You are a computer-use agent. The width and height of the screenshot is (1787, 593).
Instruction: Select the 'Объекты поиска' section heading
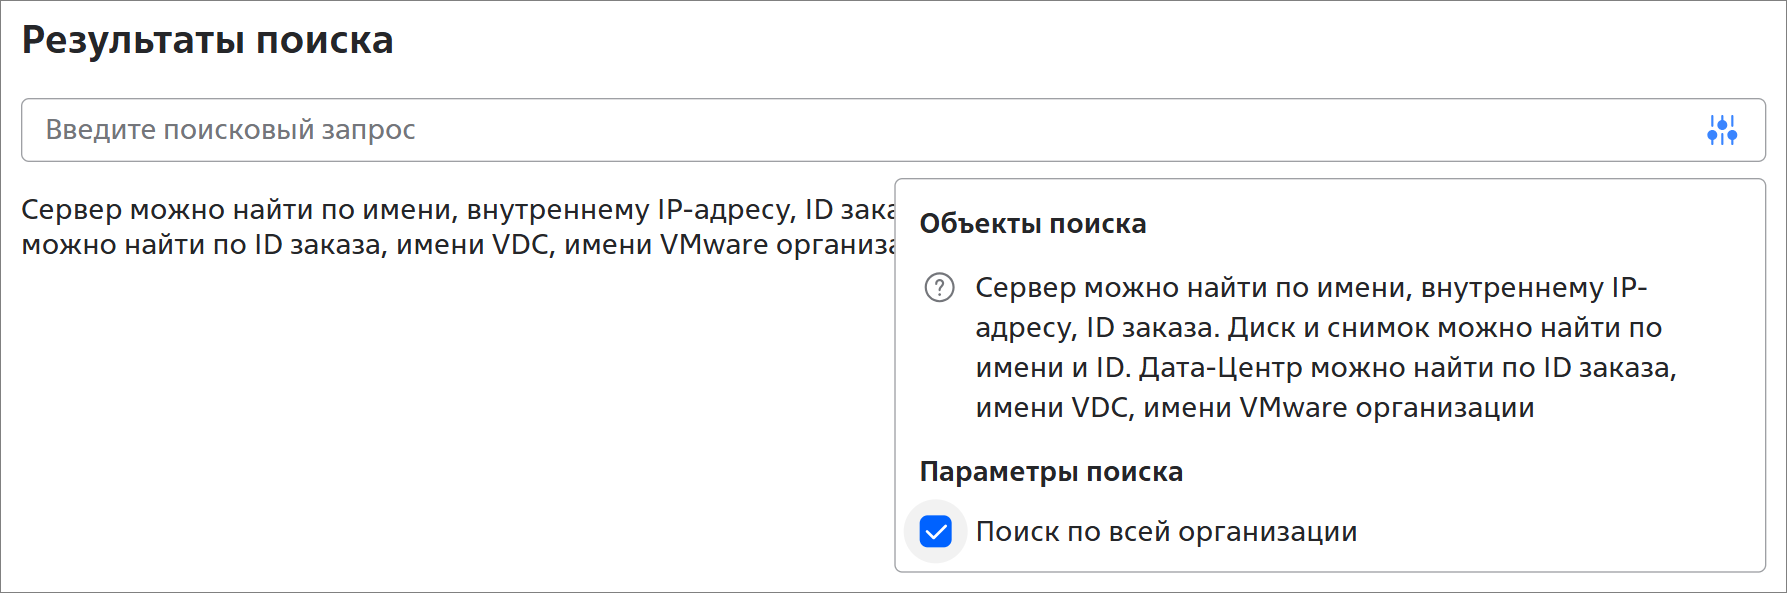1033,224
